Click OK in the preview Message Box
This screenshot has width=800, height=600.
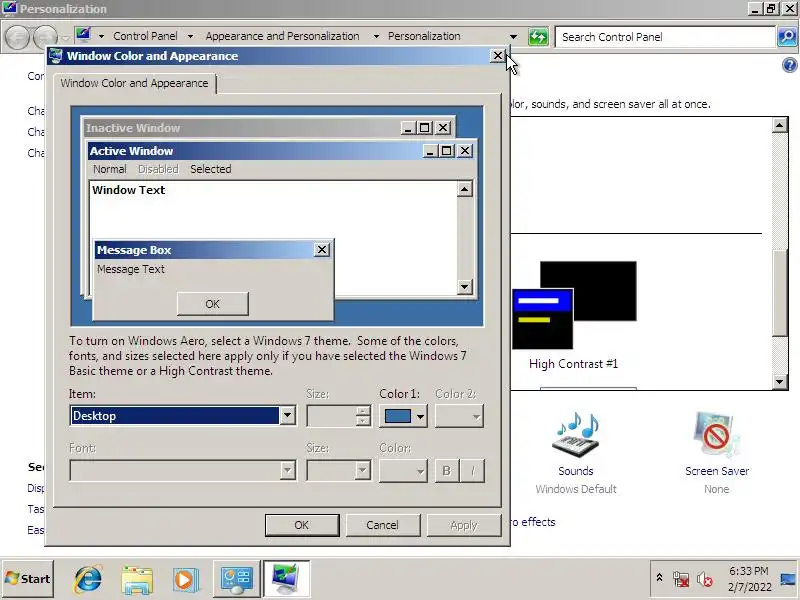[213, 304]
